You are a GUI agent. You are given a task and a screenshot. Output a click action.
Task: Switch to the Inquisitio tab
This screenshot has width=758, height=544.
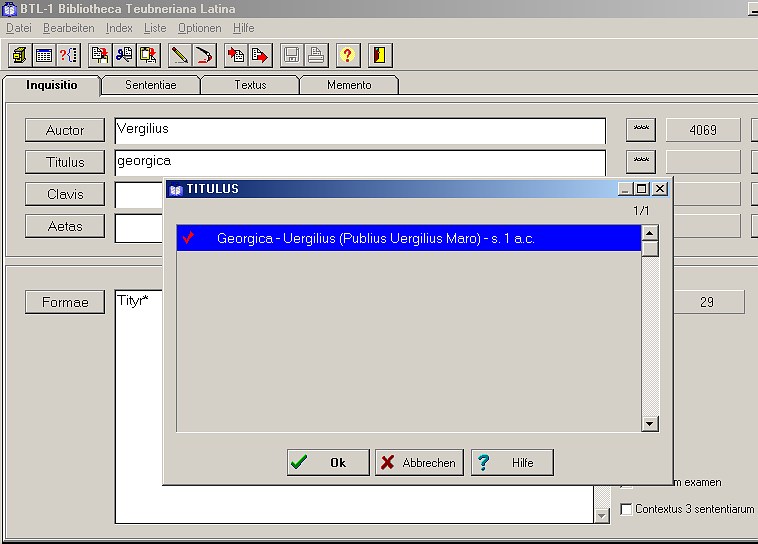(x=52, y=85)
